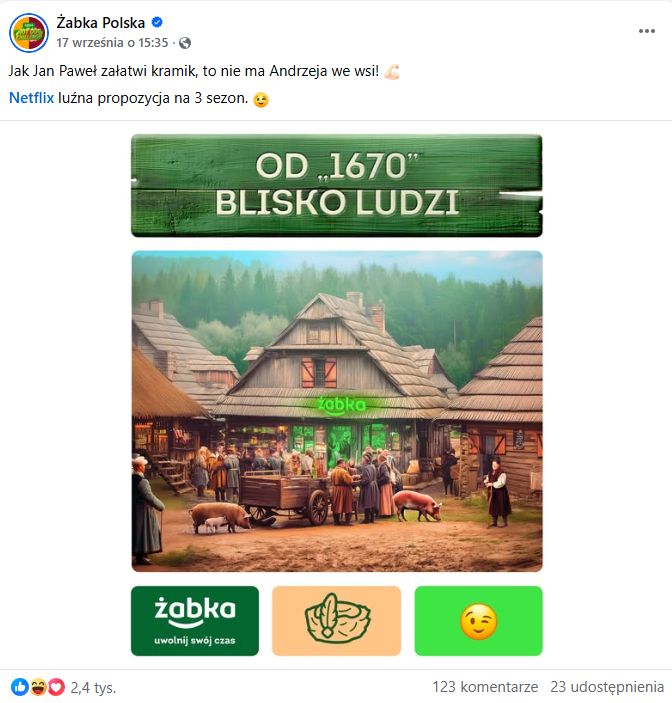Click the red heart Love reaction icon
The height and width of the screenshot is (703, 672).
pos(56,687)
